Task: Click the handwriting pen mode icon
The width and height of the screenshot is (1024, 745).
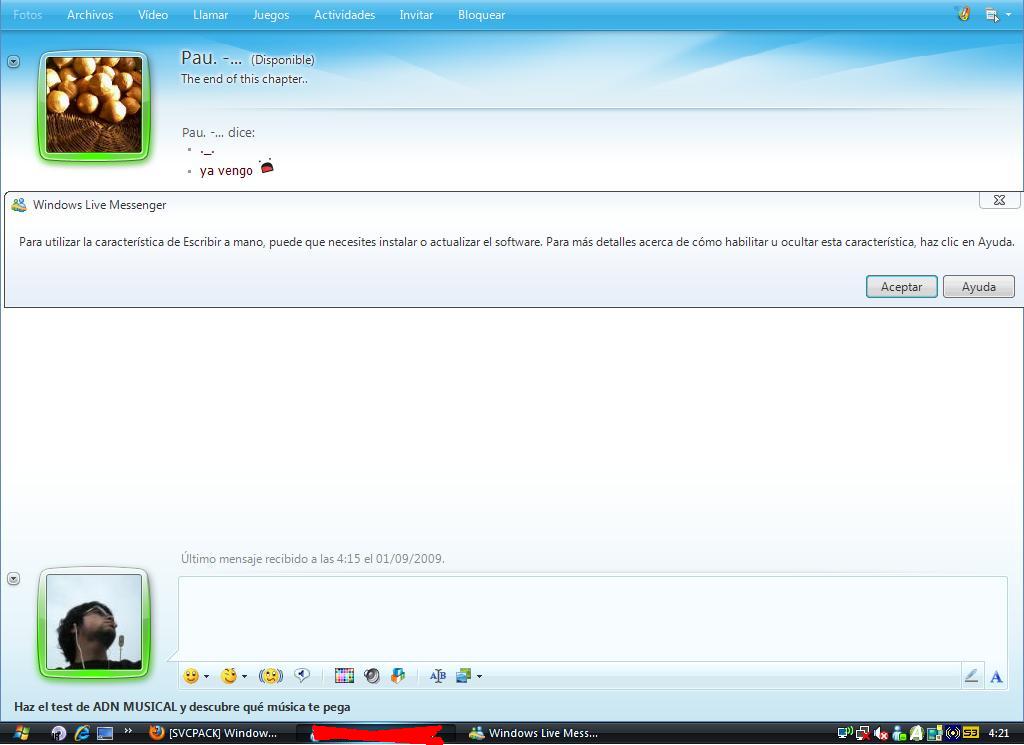Action: pos(970,676)
